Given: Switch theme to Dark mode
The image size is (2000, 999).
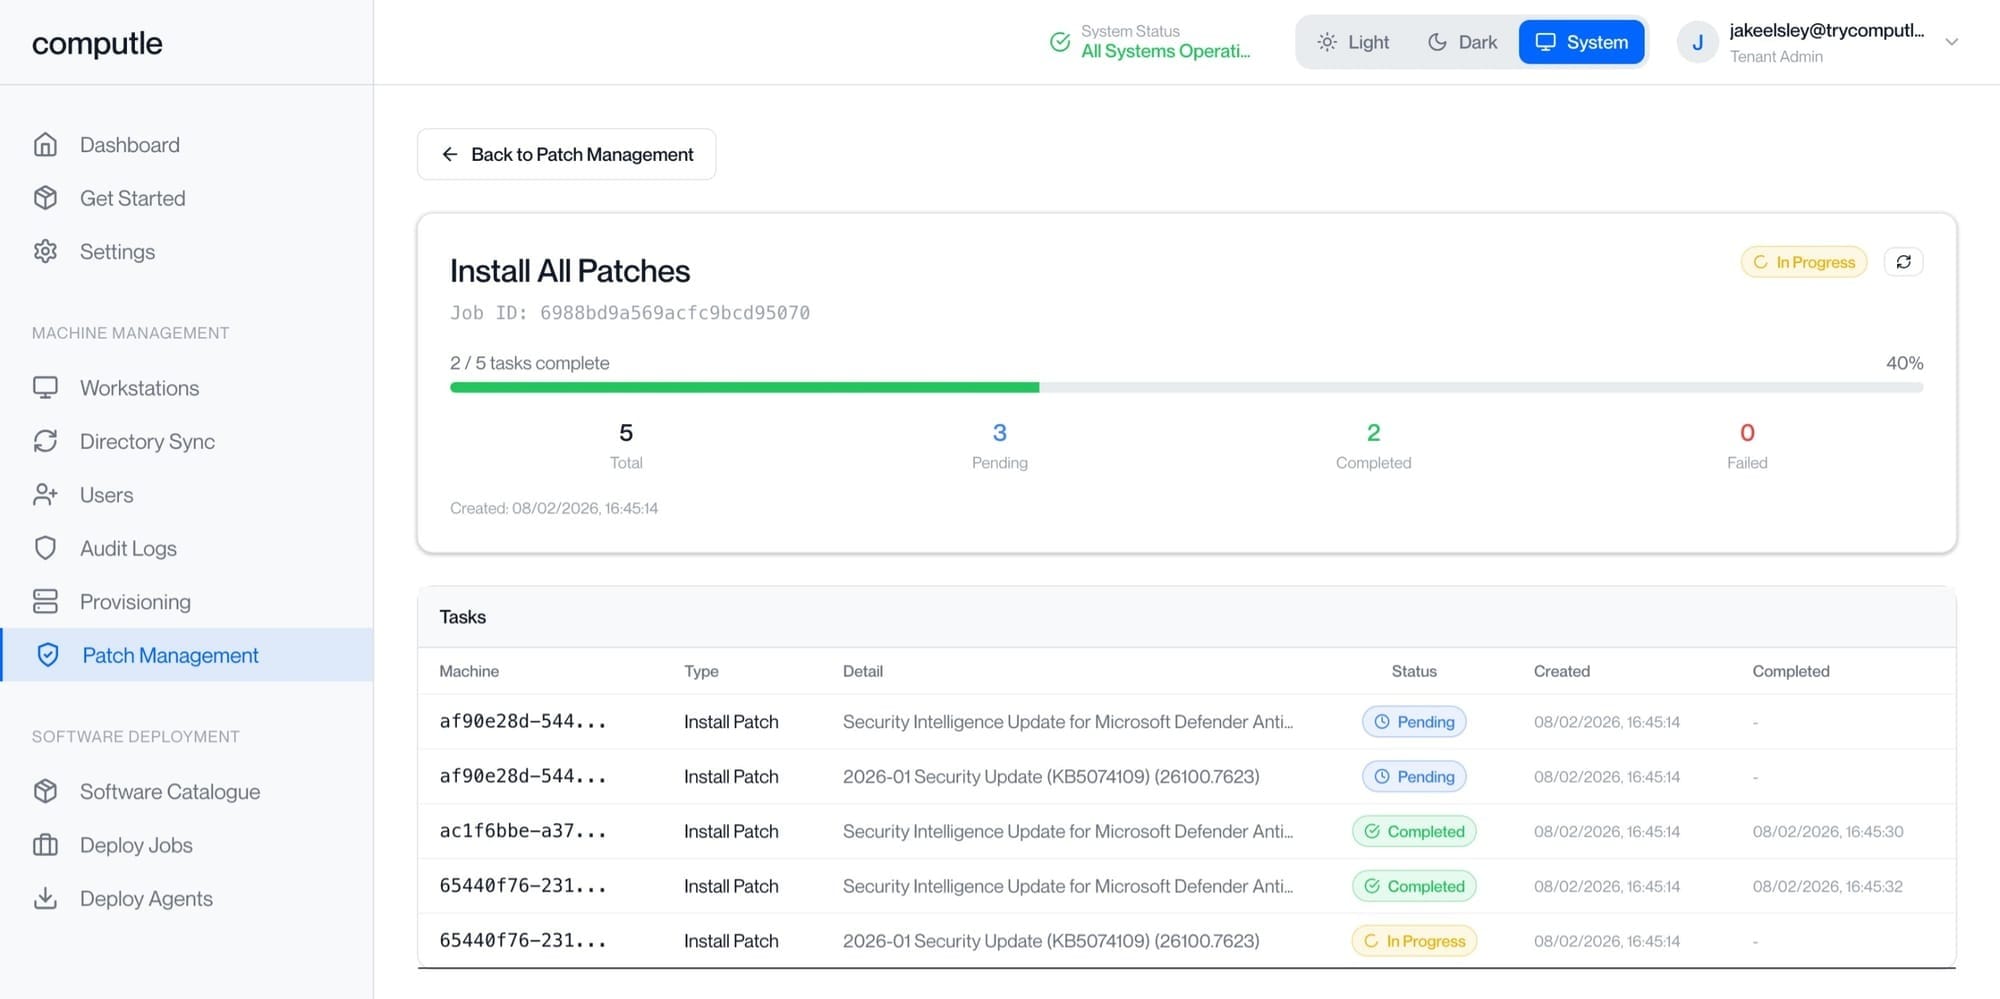Looking at the screenshot, I should point(1462,42).
